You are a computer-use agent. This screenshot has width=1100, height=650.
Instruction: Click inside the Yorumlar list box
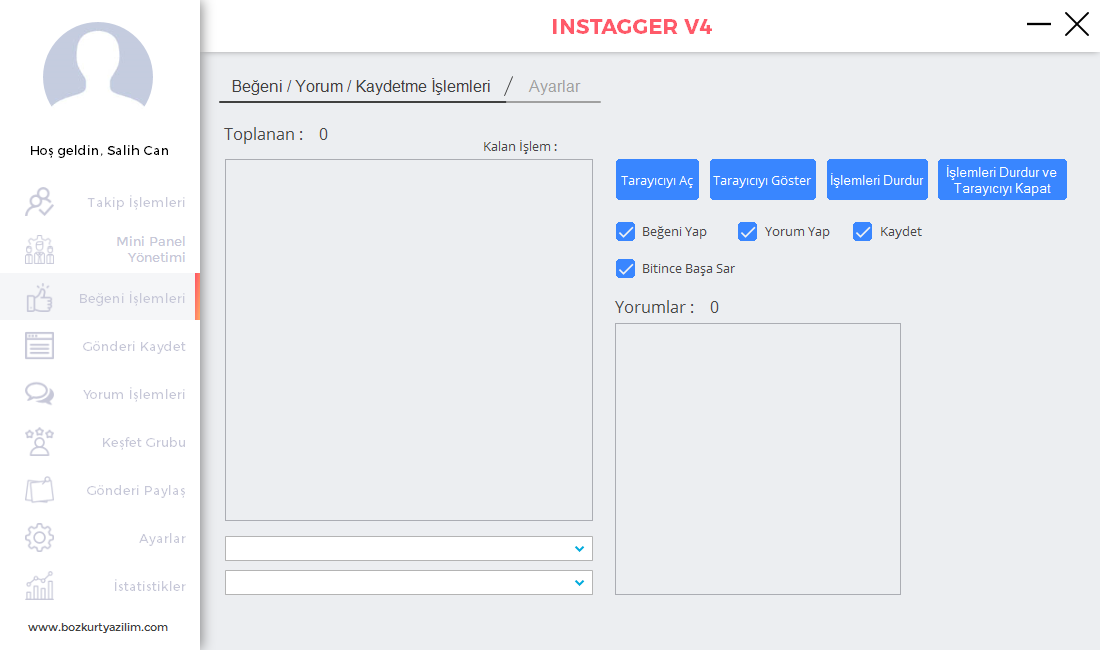pyautogui.click(x=758, y=459)
